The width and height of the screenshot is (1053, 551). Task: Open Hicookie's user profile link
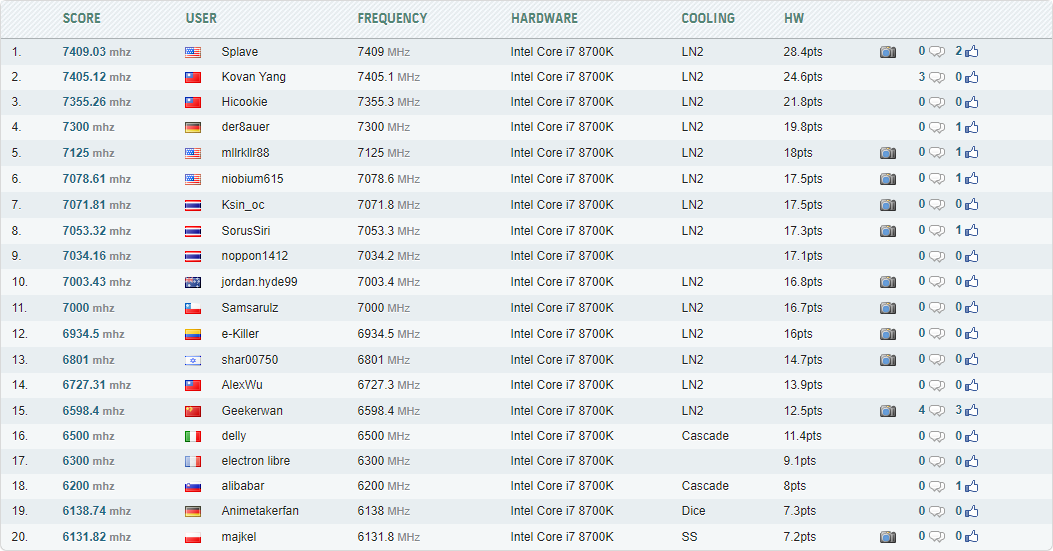pos(244,102)
